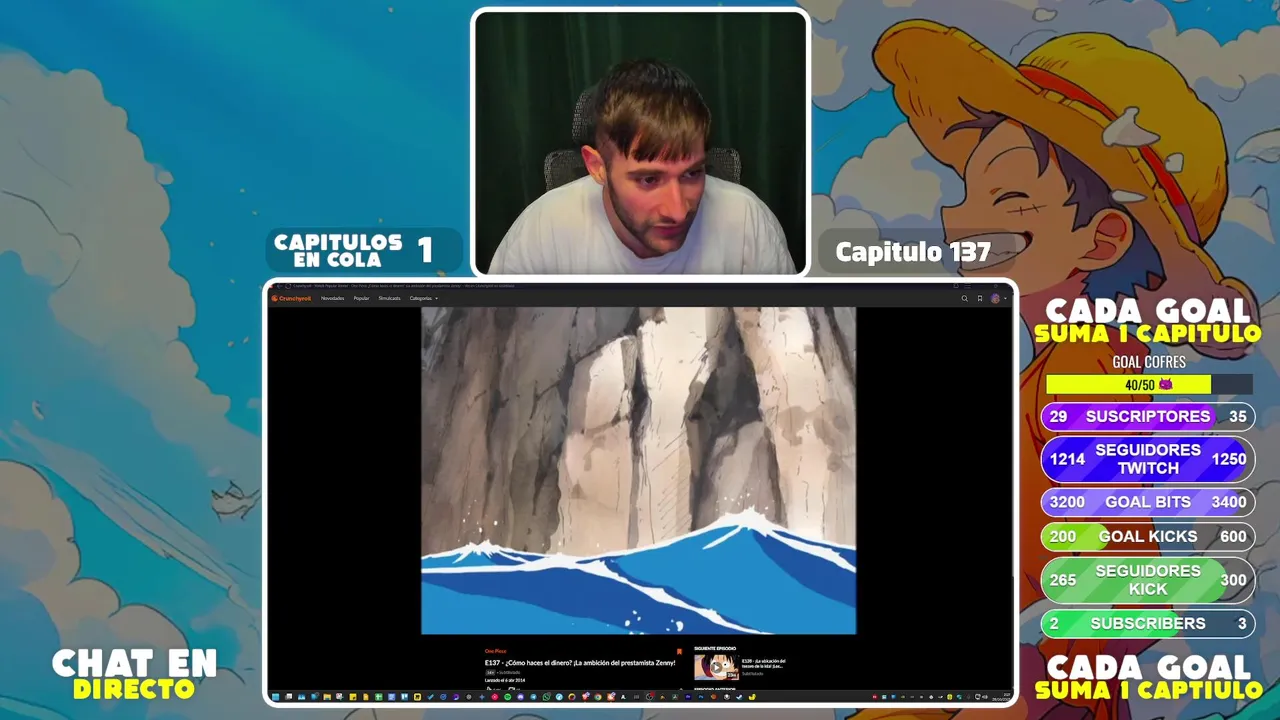
Task: Click the taskbar clock and date
Action: (1003, 697)
